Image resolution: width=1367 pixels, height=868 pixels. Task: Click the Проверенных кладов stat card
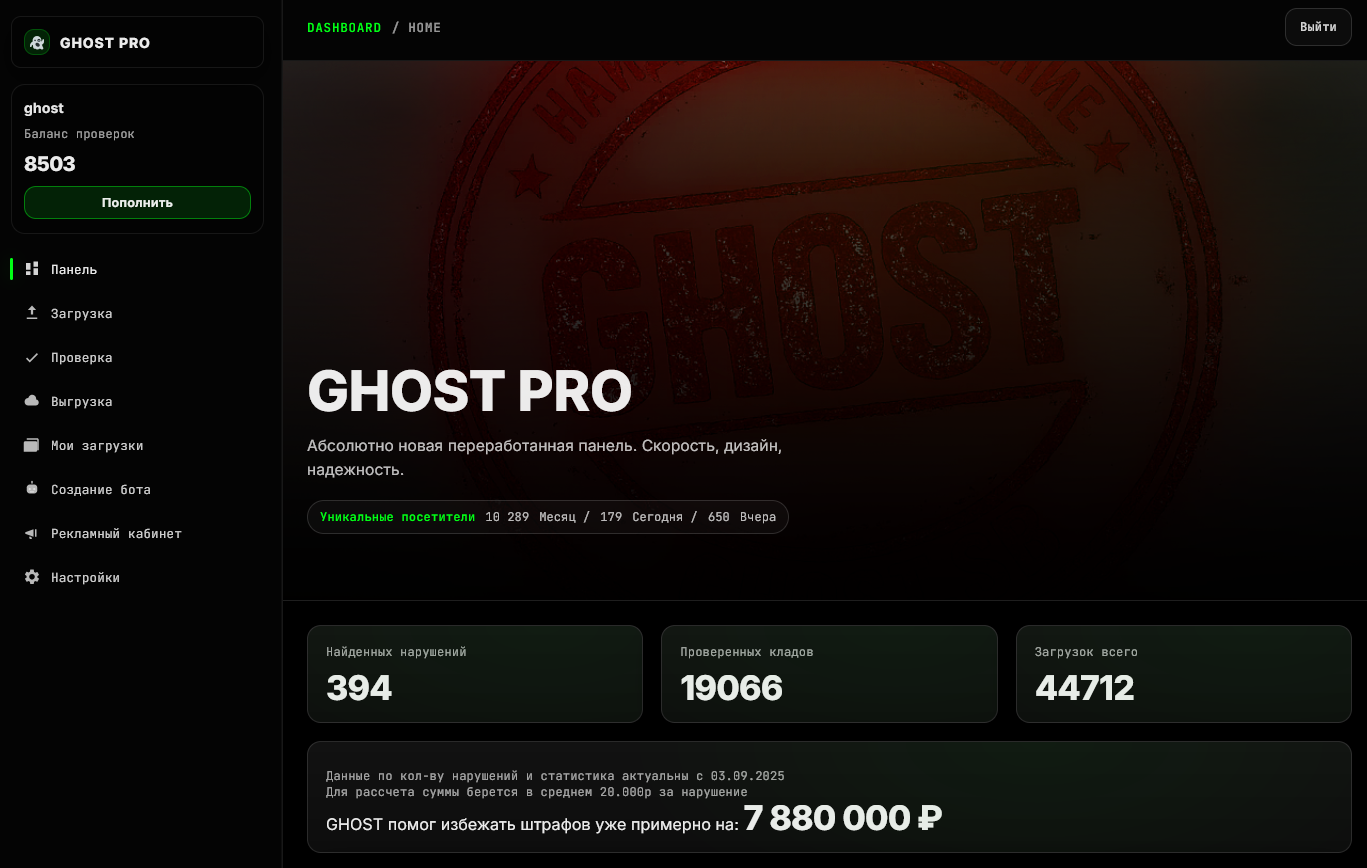pos(829,674)
